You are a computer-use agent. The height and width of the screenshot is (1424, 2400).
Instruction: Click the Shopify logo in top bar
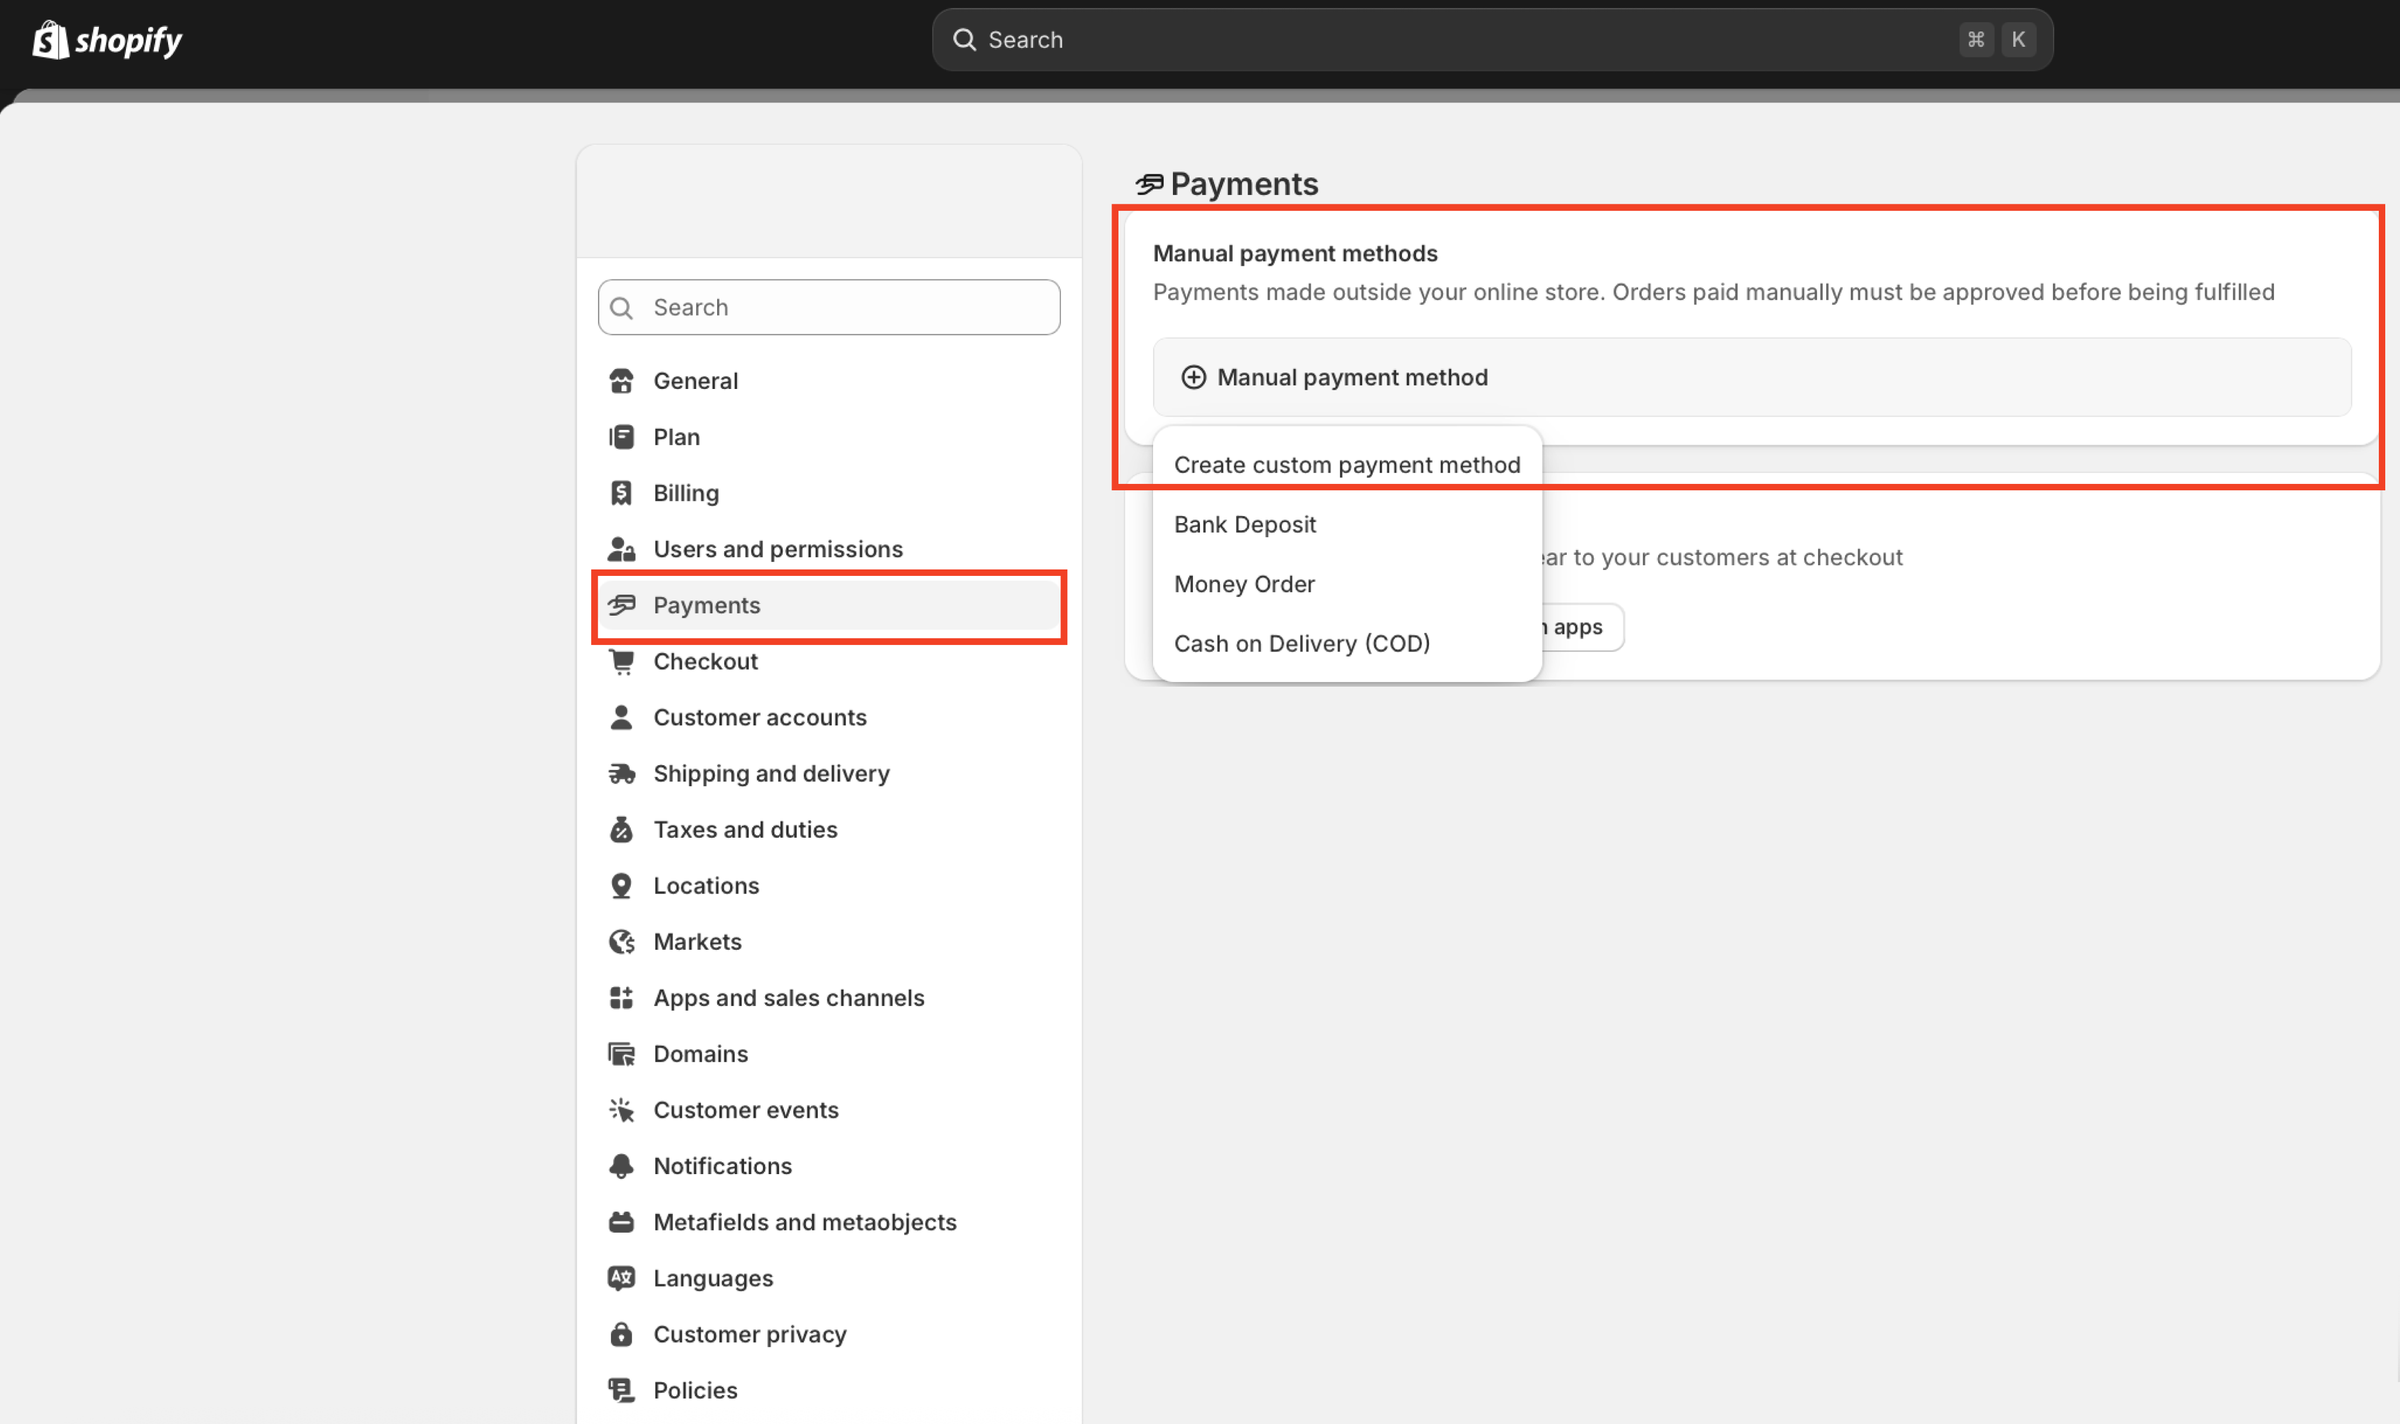pyautogui.click(x=106, y=39)
